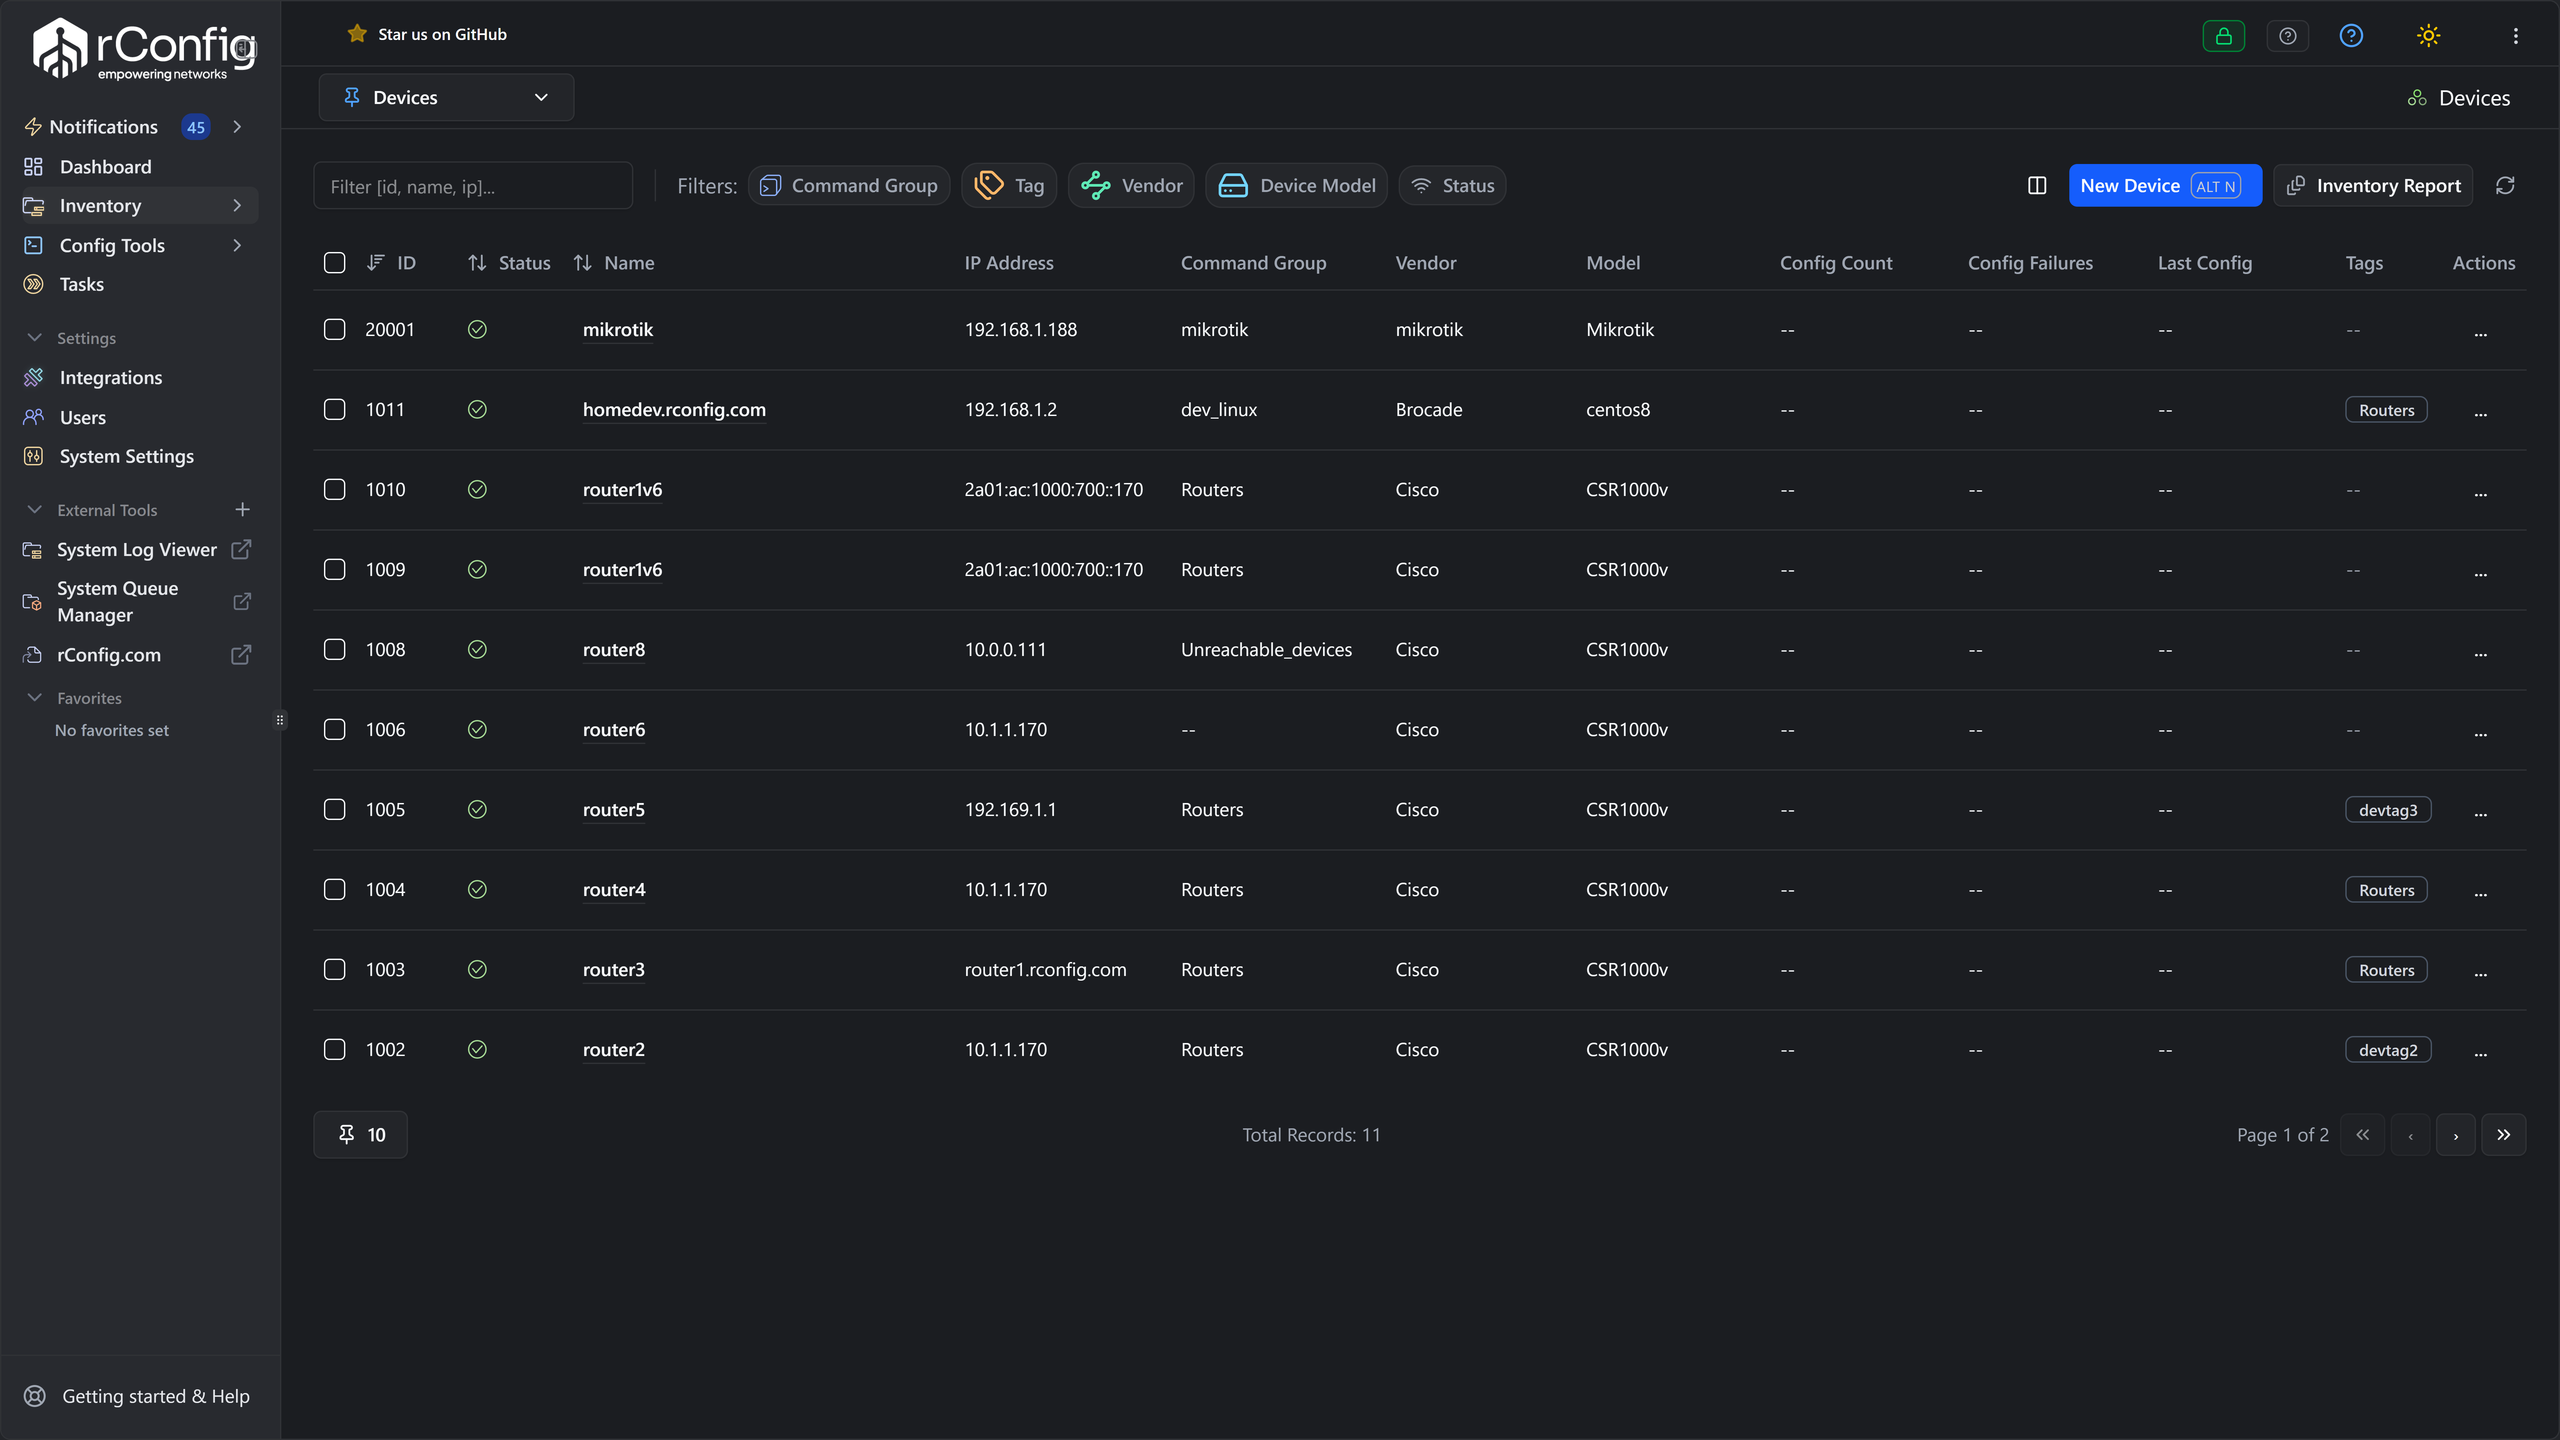Sort table by Status column icon

477,263
